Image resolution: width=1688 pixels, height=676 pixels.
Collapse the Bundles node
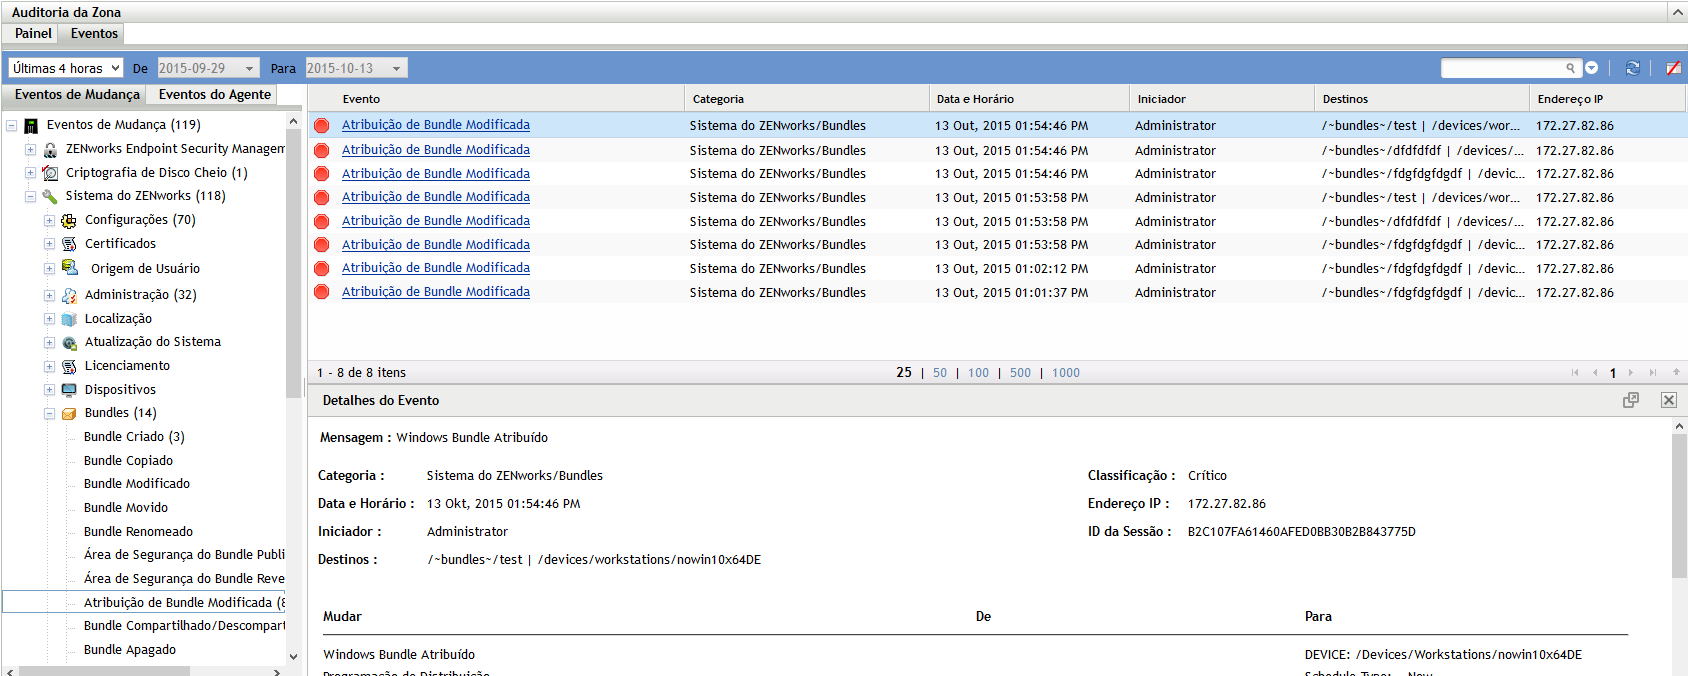(x=49, y=414)
